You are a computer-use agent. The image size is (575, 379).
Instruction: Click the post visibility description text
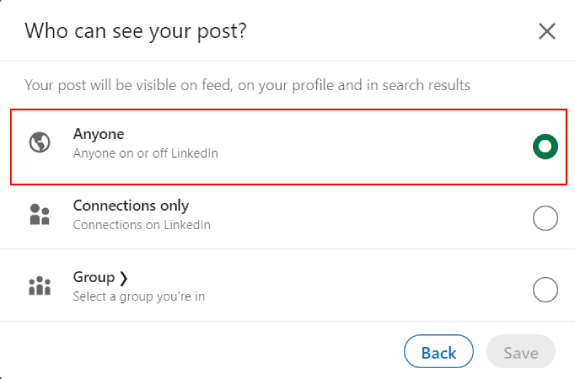click(247, 85)
